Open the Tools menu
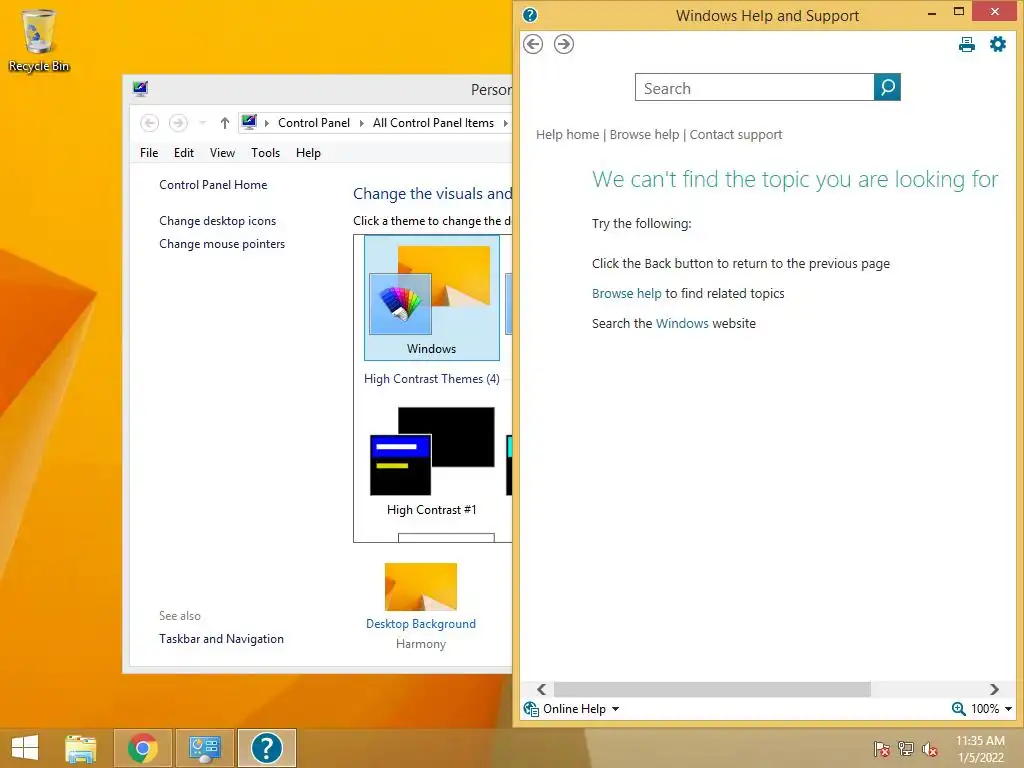This screenshot has height=768, width=1024. 265,153
